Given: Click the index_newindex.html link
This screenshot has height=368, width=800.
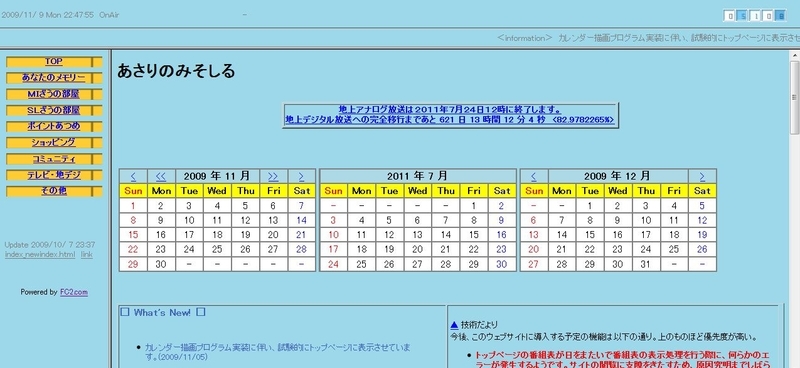Looking at the screenshot, I should [40, 255].
